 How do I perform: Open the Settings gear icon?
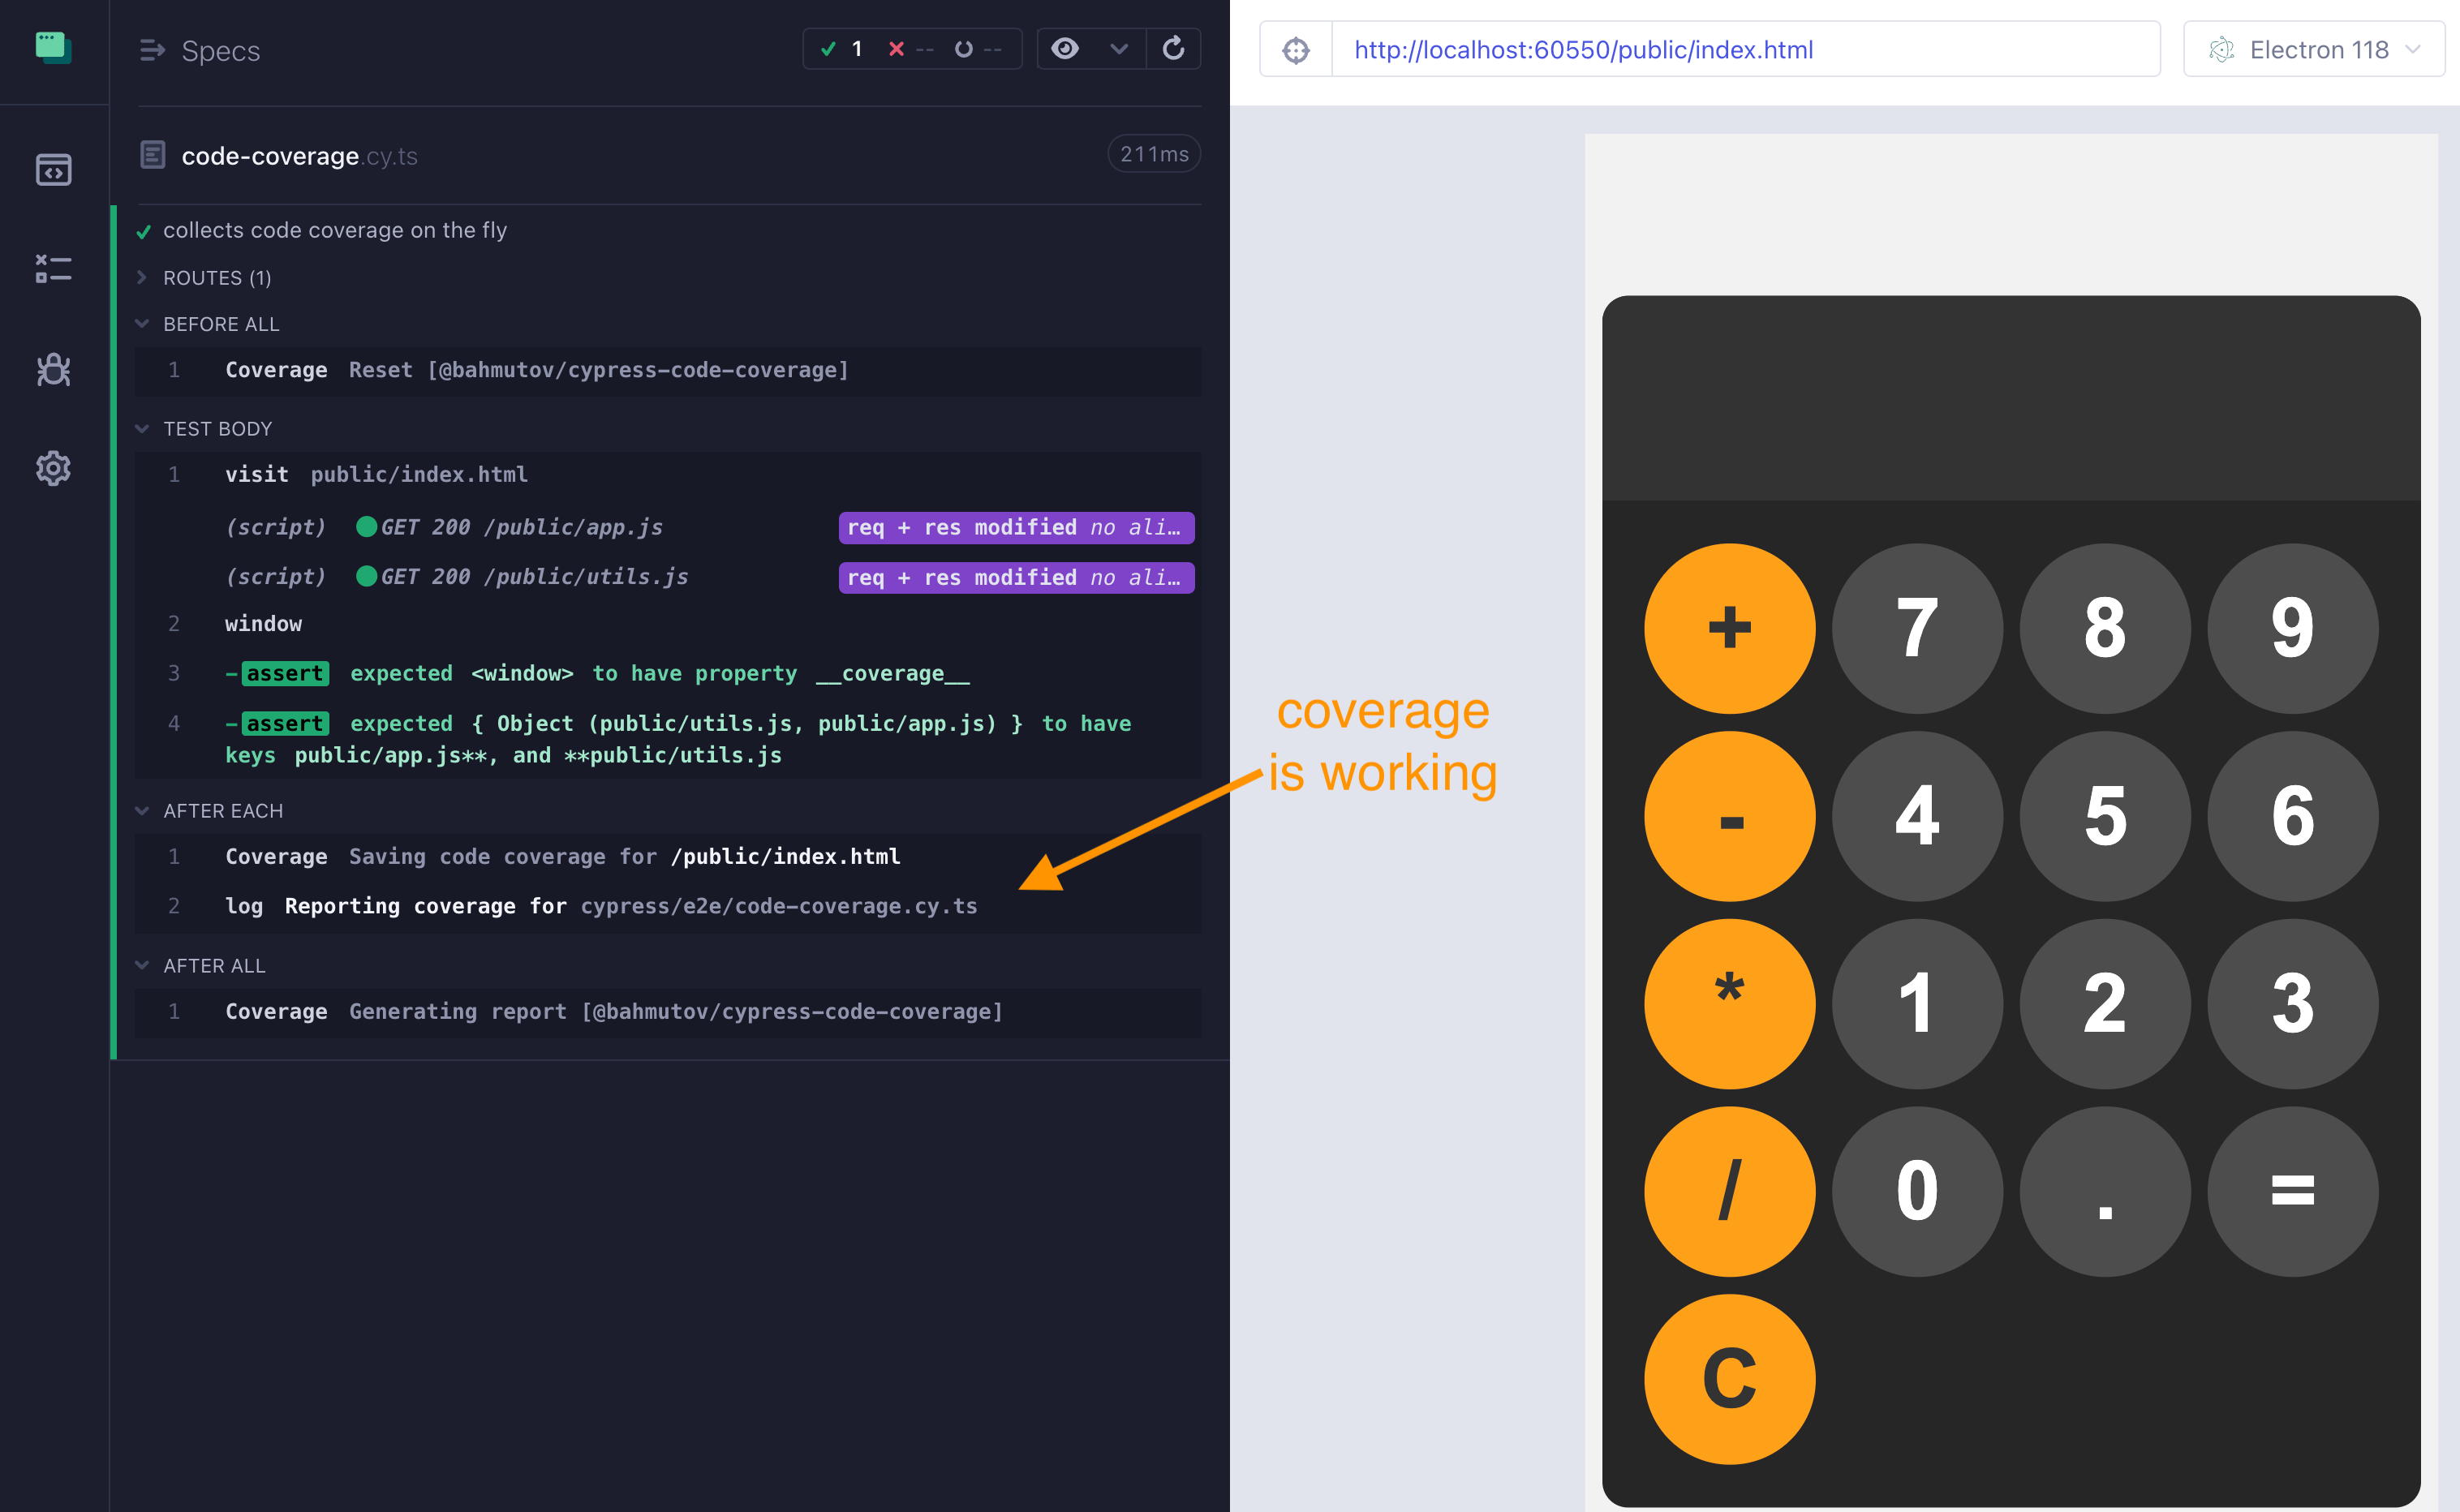tap(53, 468)
